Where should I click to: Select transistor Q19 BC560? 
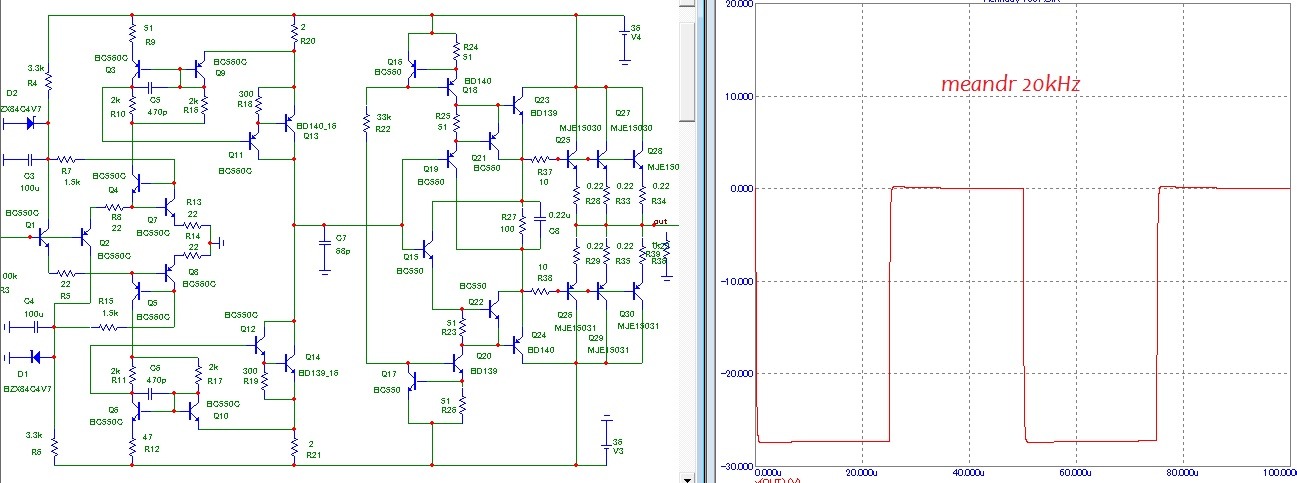point(453,157)
